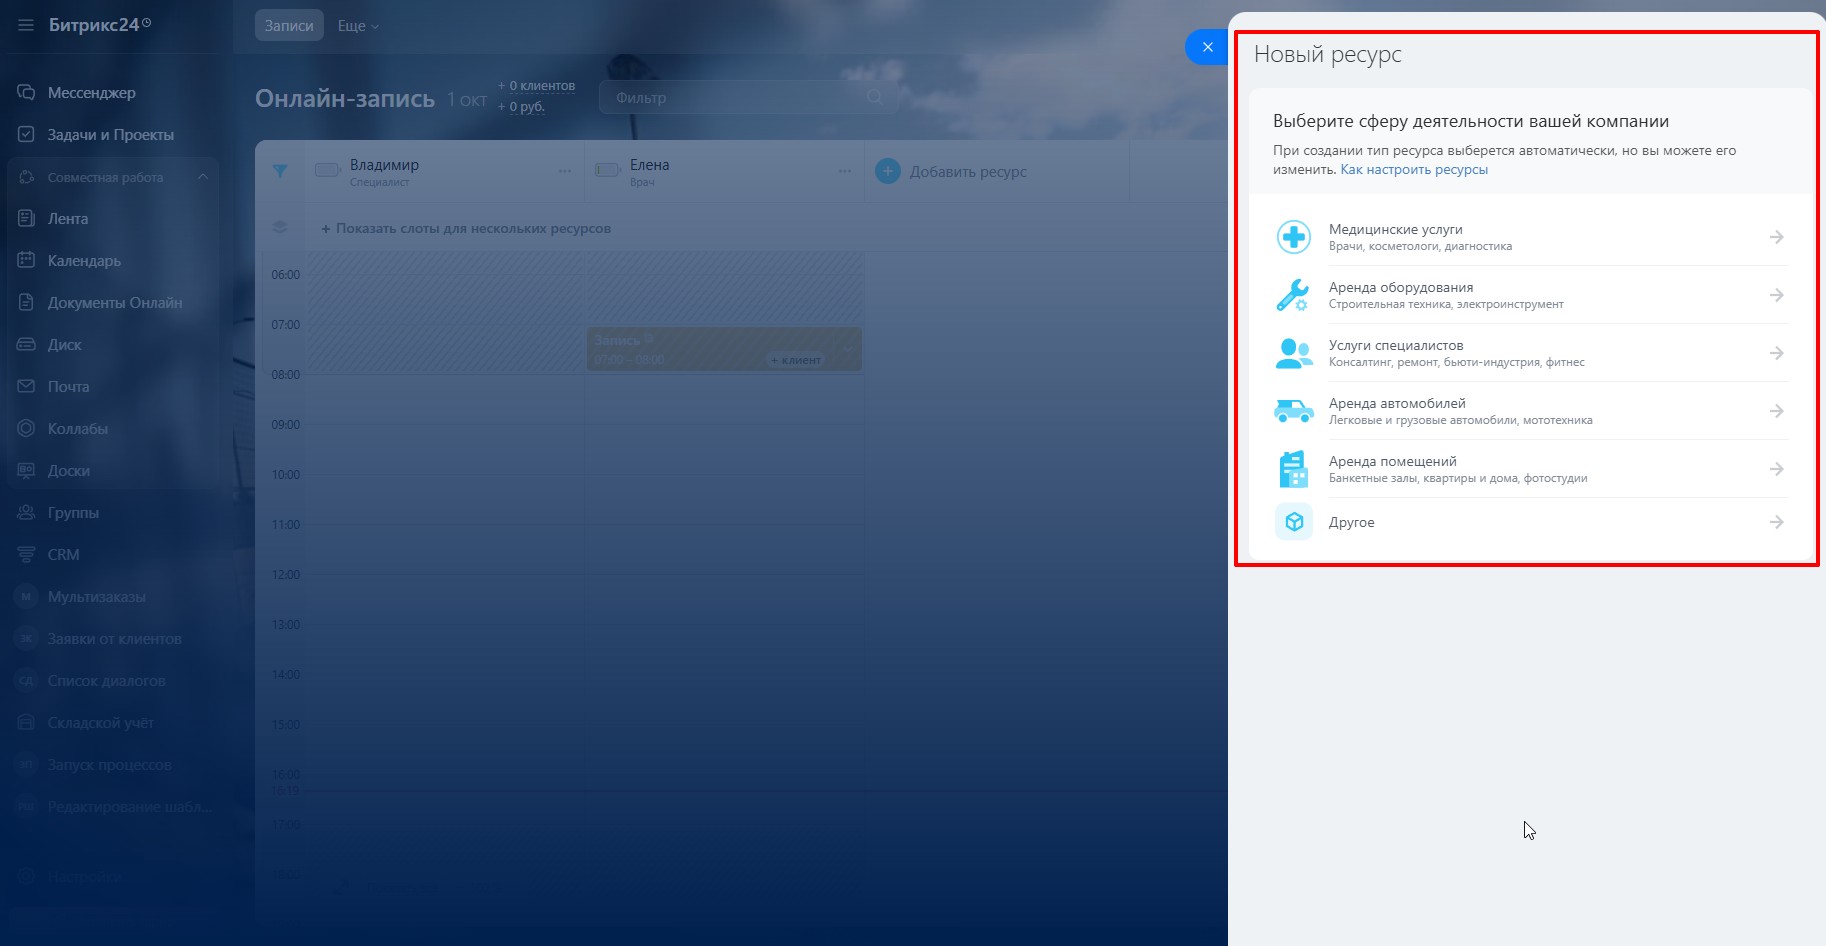
Task: Switch to the Записи tab
Action: (289, 26)
